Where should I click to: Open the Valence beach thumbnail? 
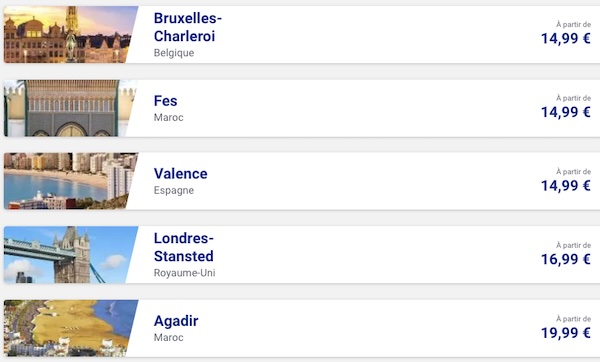pyautogui.click(x=71, y=181)
